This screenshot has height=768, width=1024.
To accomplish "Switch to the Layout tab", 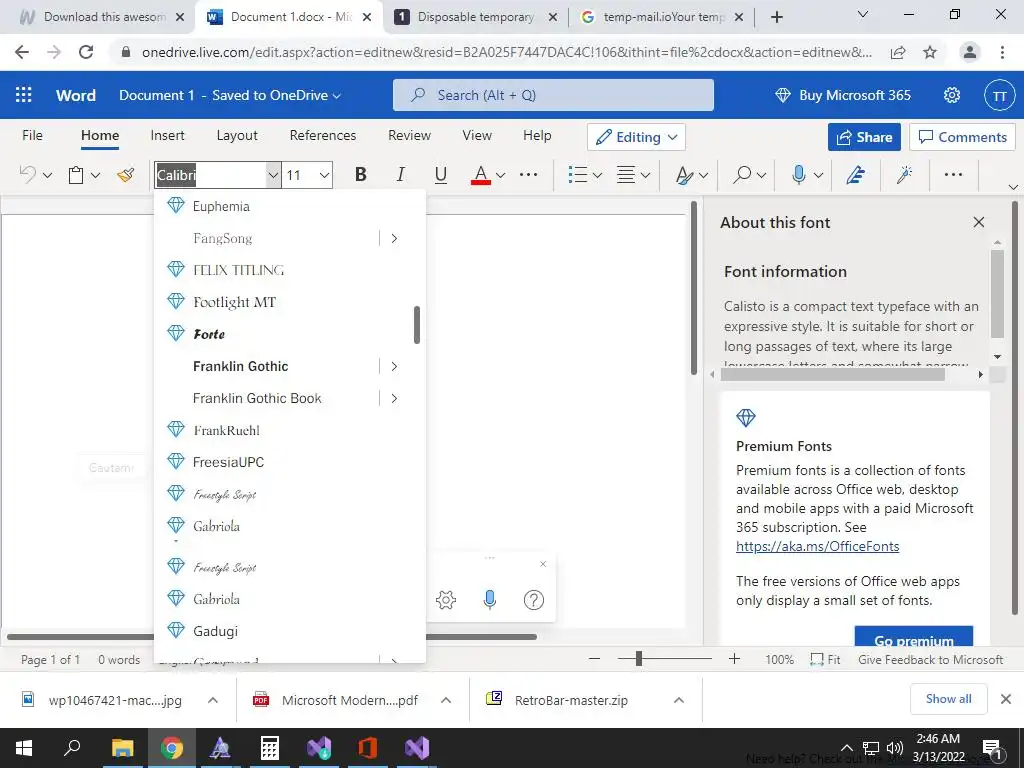I will [x=237, y=136].
